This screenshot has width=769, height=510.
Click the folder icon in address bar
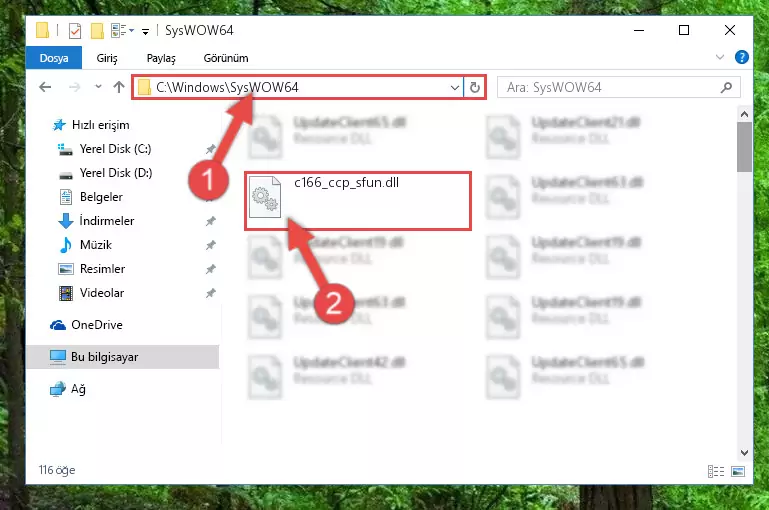coord(144,87)
